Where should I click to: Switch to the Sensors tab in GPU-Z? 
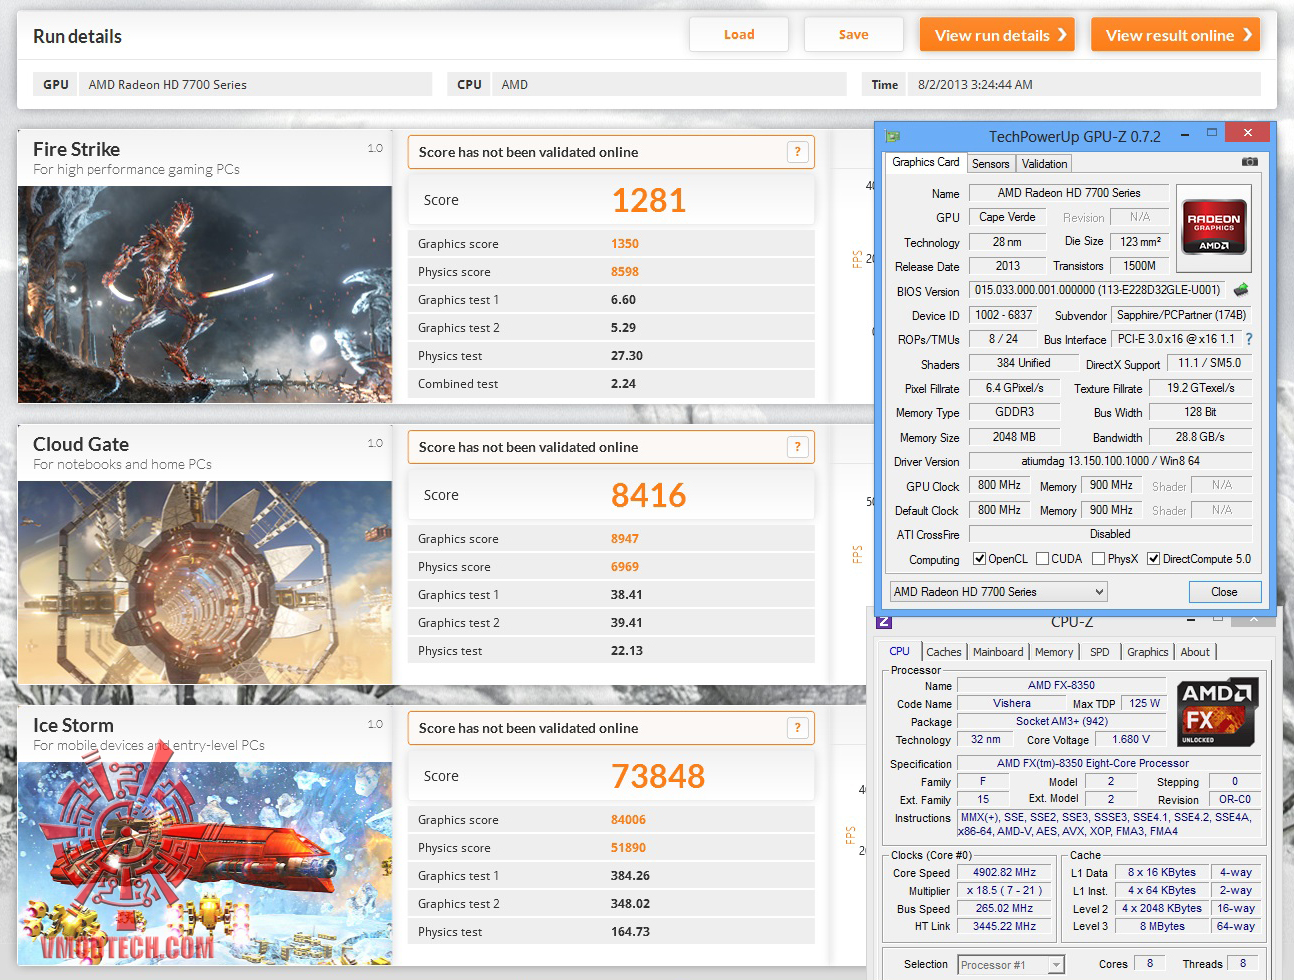click(990, 164)
